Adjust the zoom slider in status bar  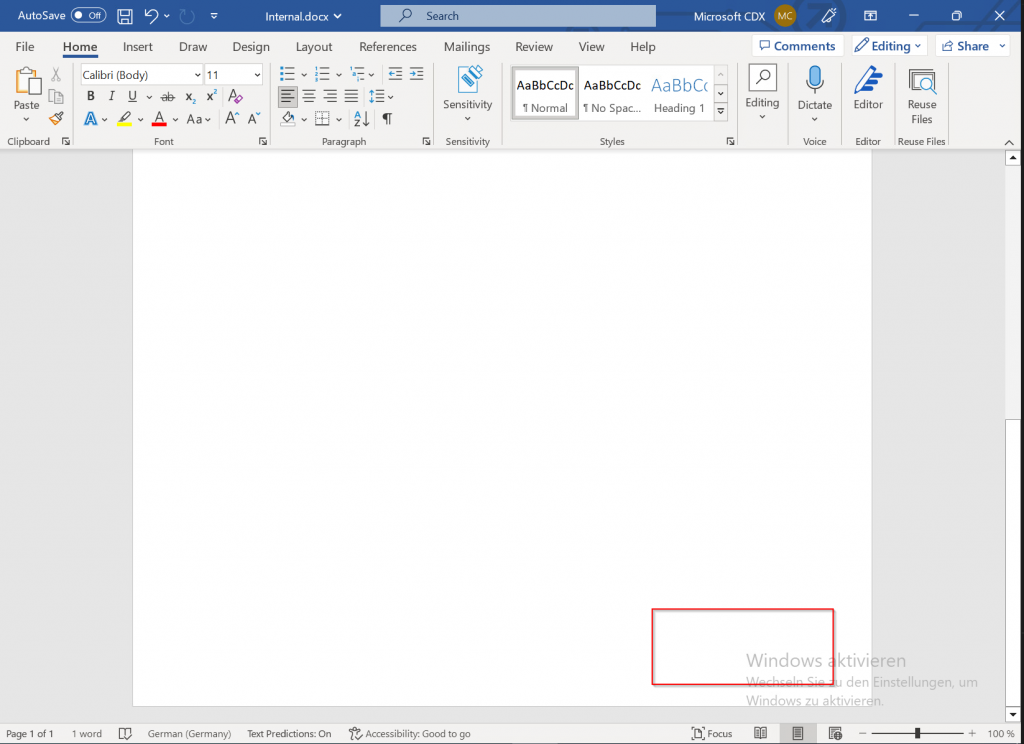coord(917,734)
